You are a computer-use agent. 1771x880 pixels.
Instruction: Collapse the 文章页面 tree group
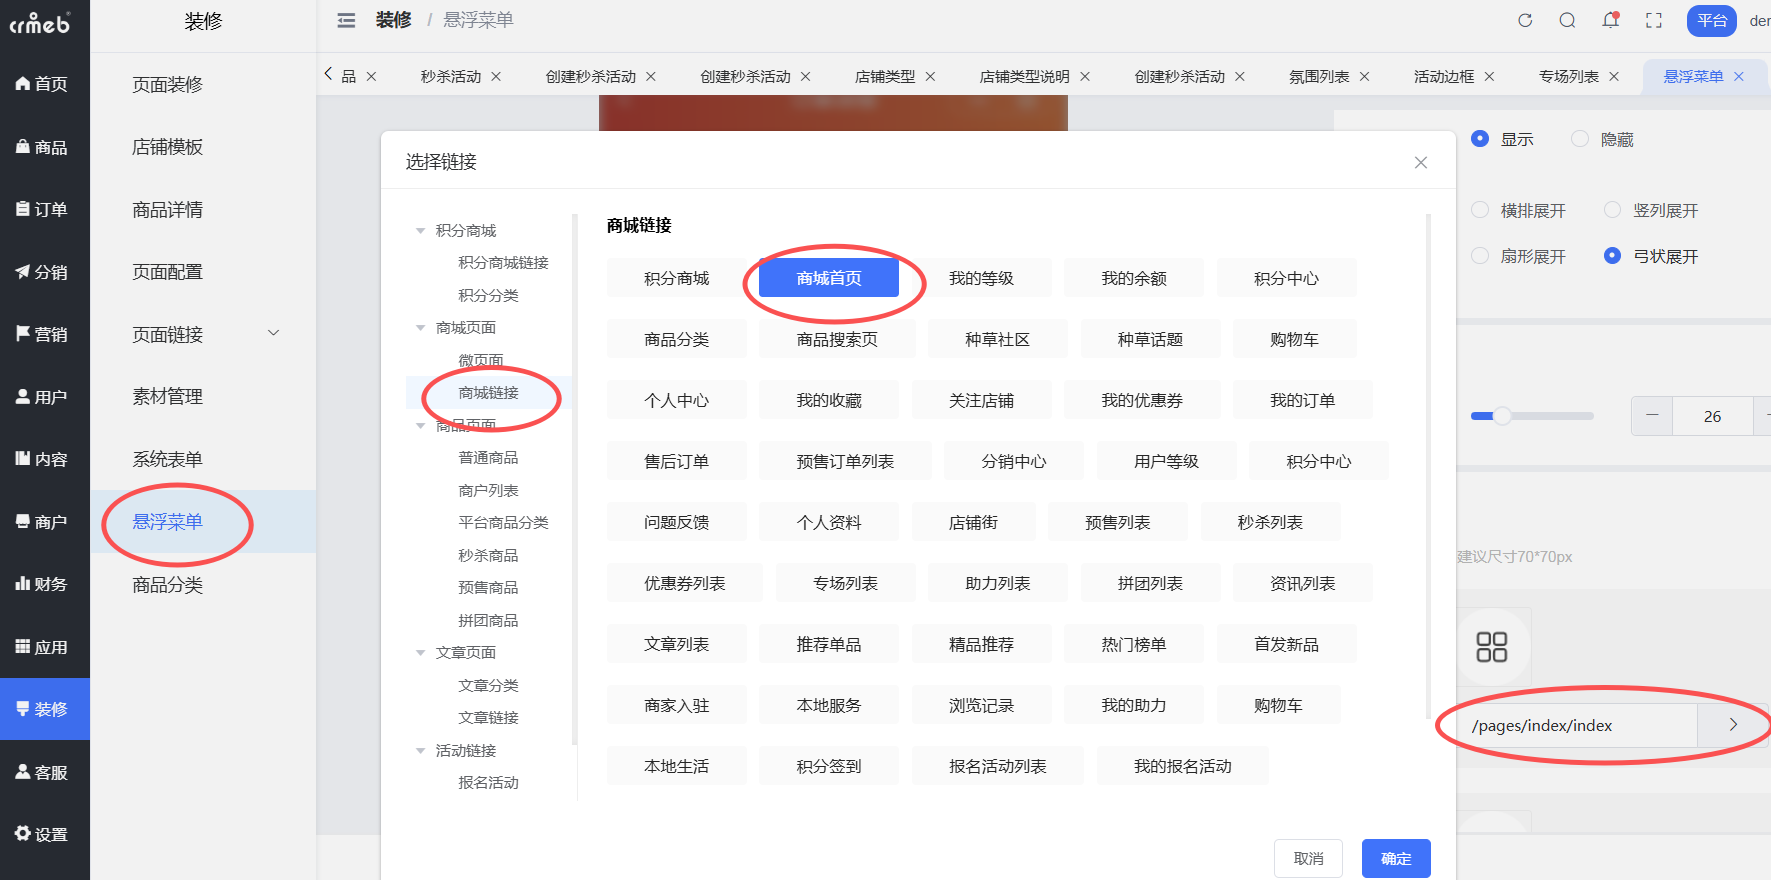pyautogui.click(x=421, y=653)
